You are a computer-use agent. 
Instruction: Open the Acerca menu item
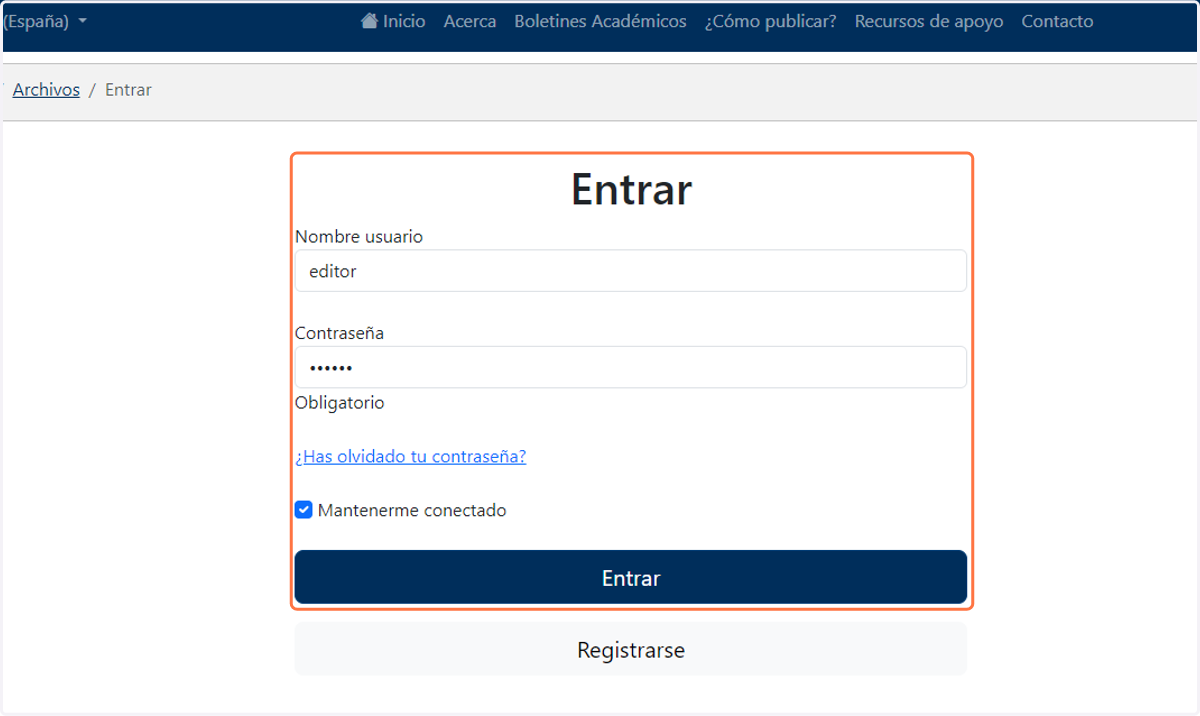470,21
